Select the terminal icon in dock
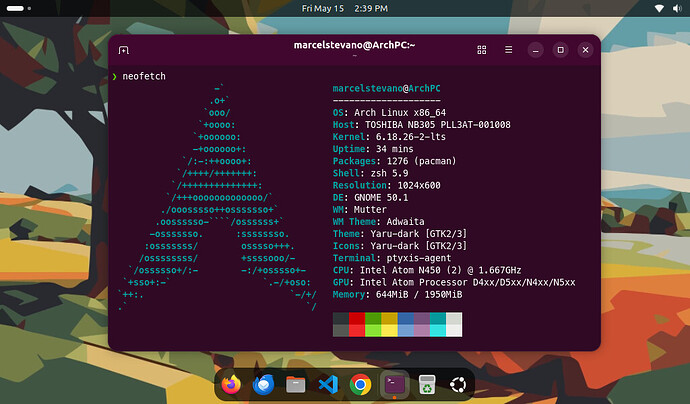Screen dimensions: 690x404 point(394,385)
